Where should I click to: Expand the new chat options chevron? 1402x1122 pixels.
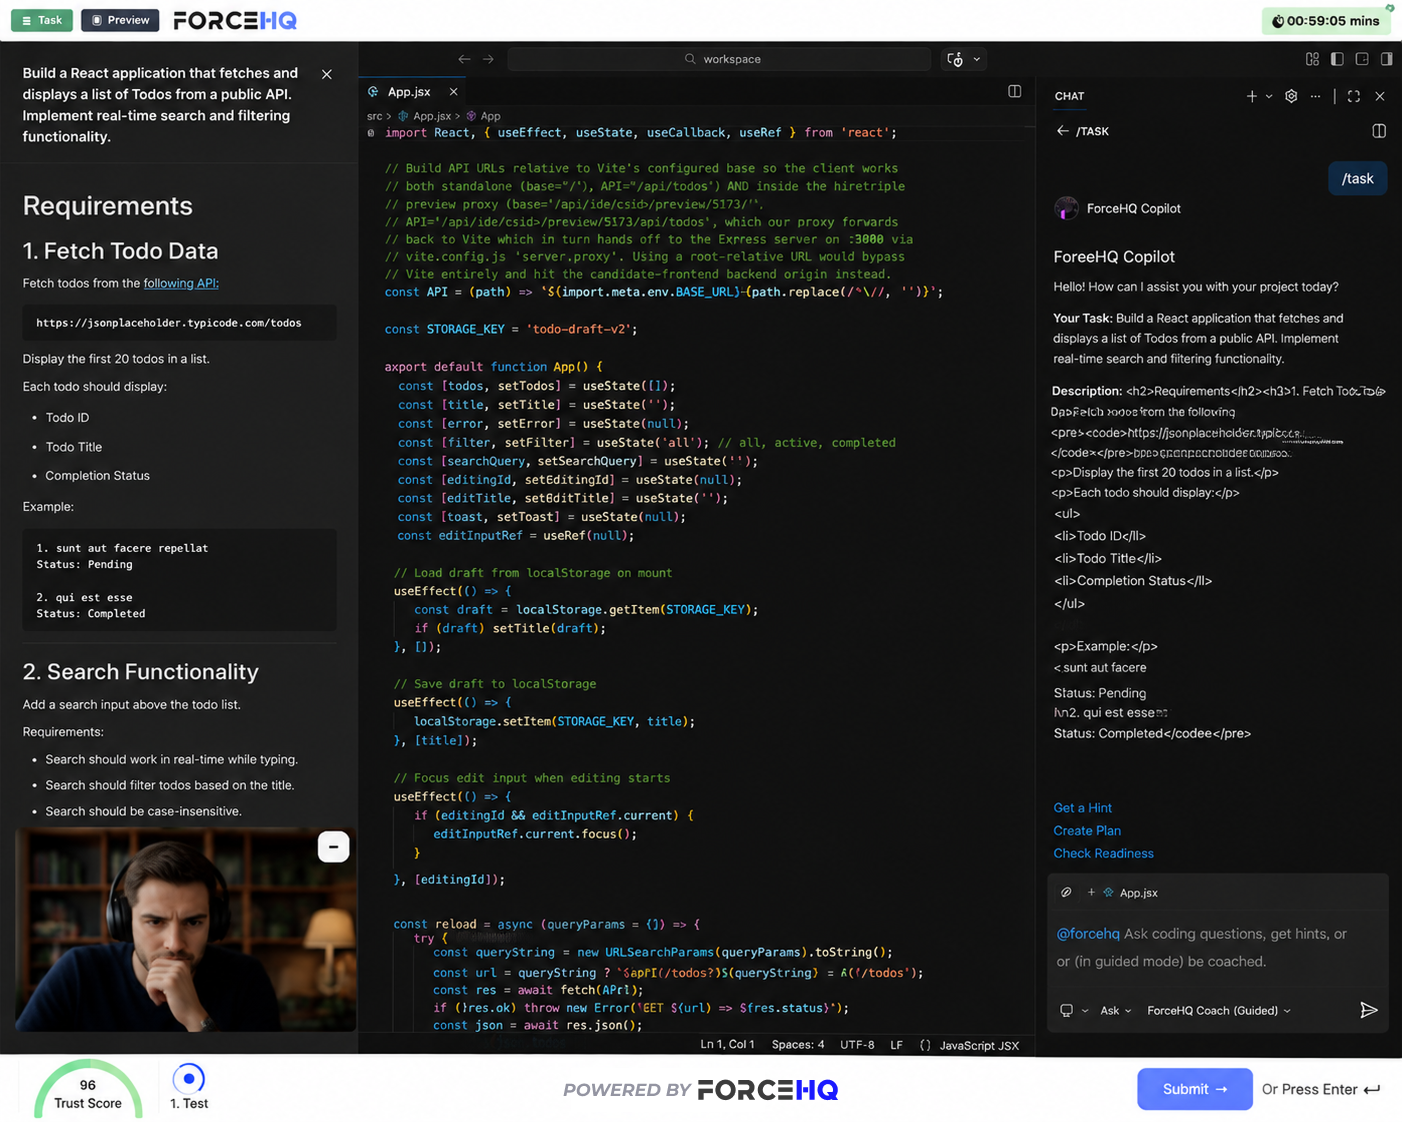(x=1269, y=96)
